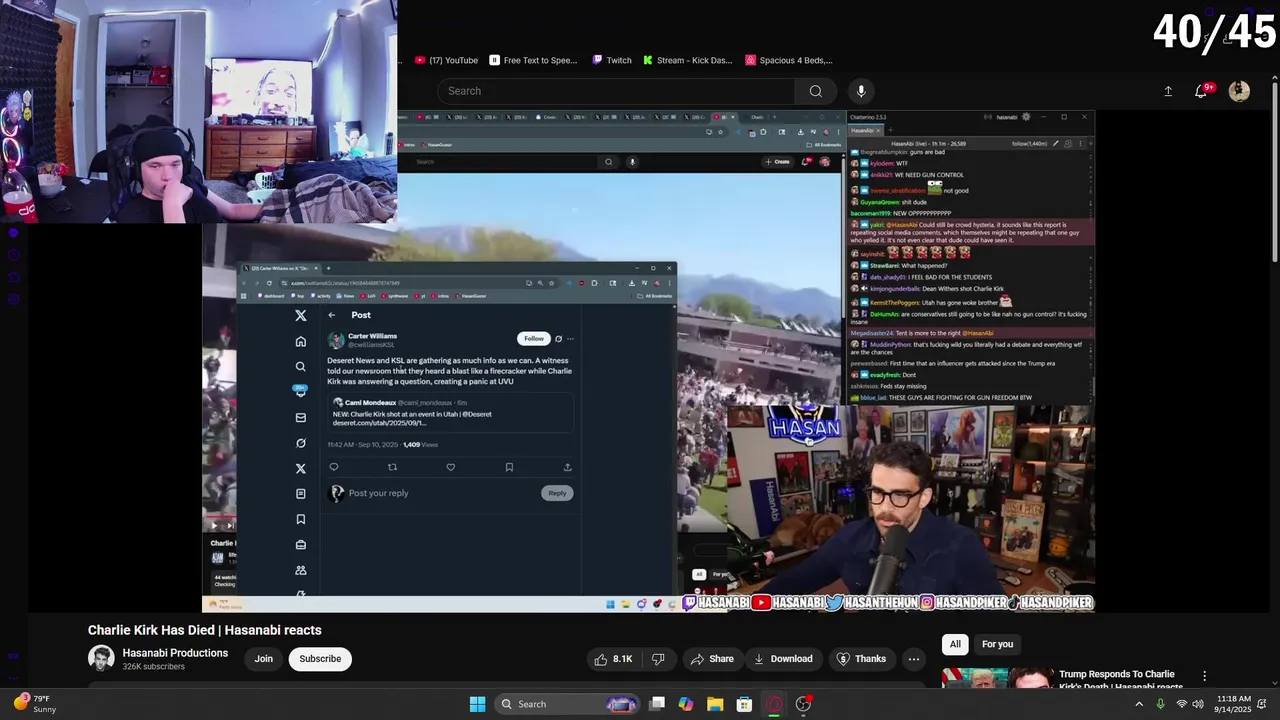Viewport: 1280px width, 720px height.
Task: Open the Stream - Kick Dashboard bookmark
Action: tap(688, 60)
